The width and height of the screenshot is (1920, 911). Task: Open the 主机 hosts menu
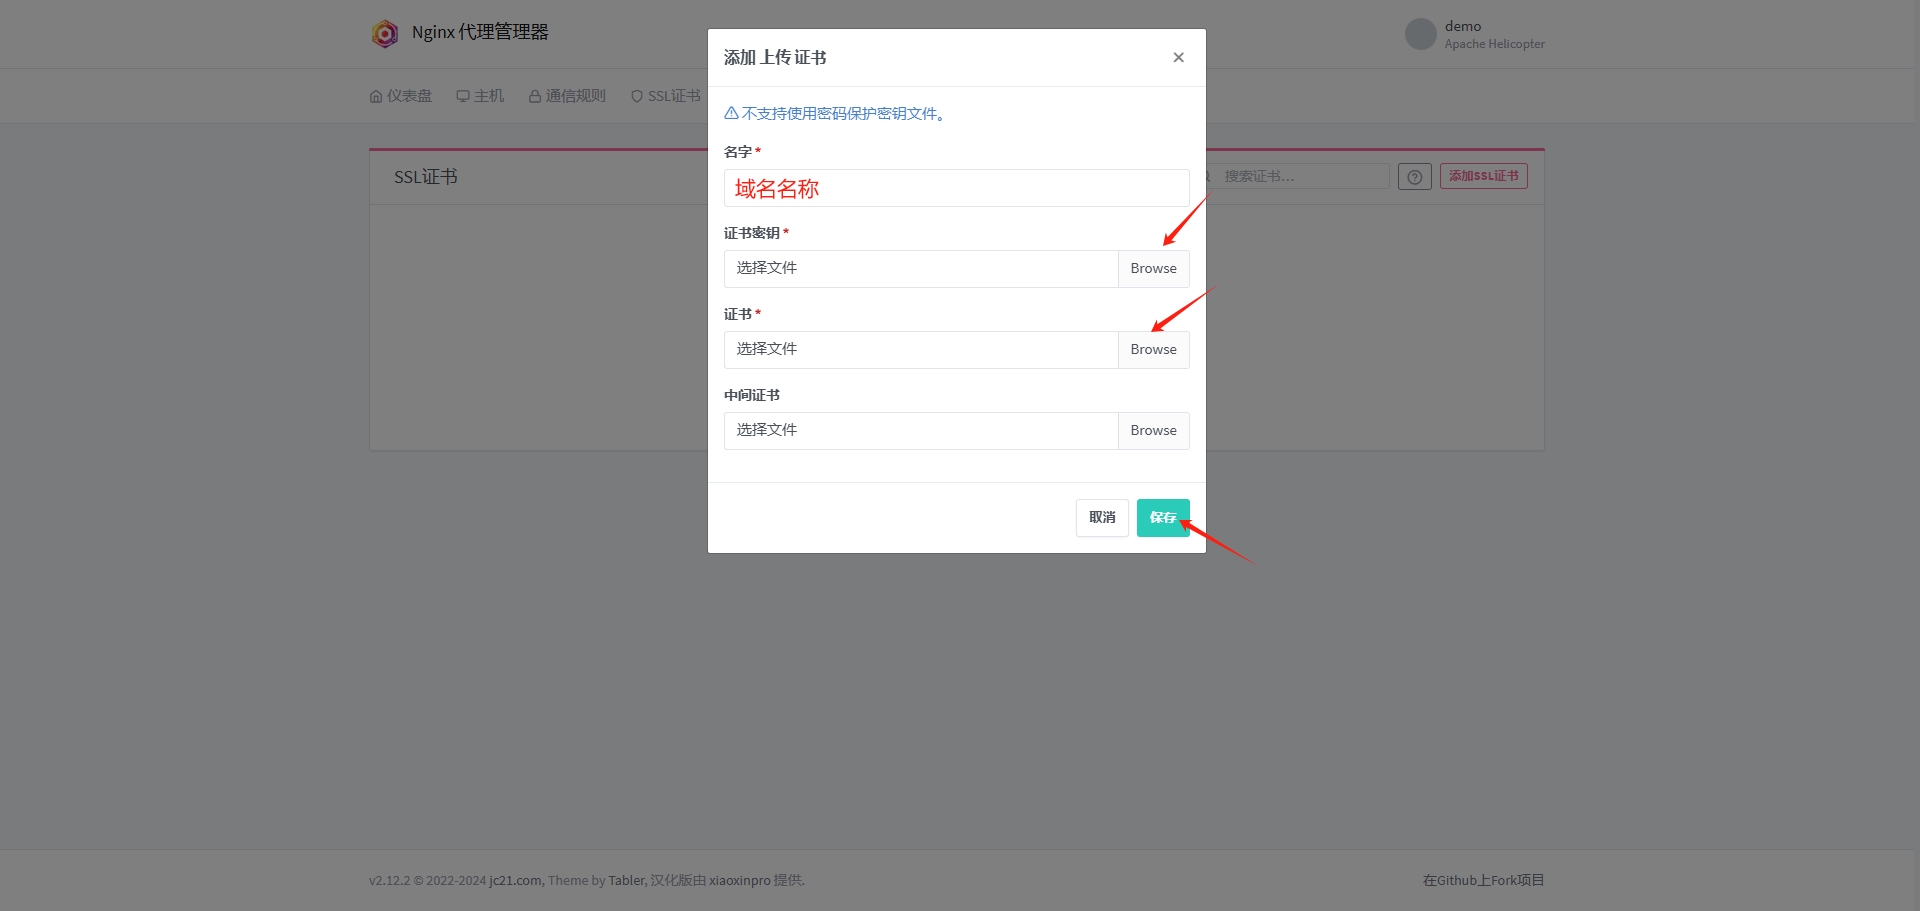pos(480,96)
